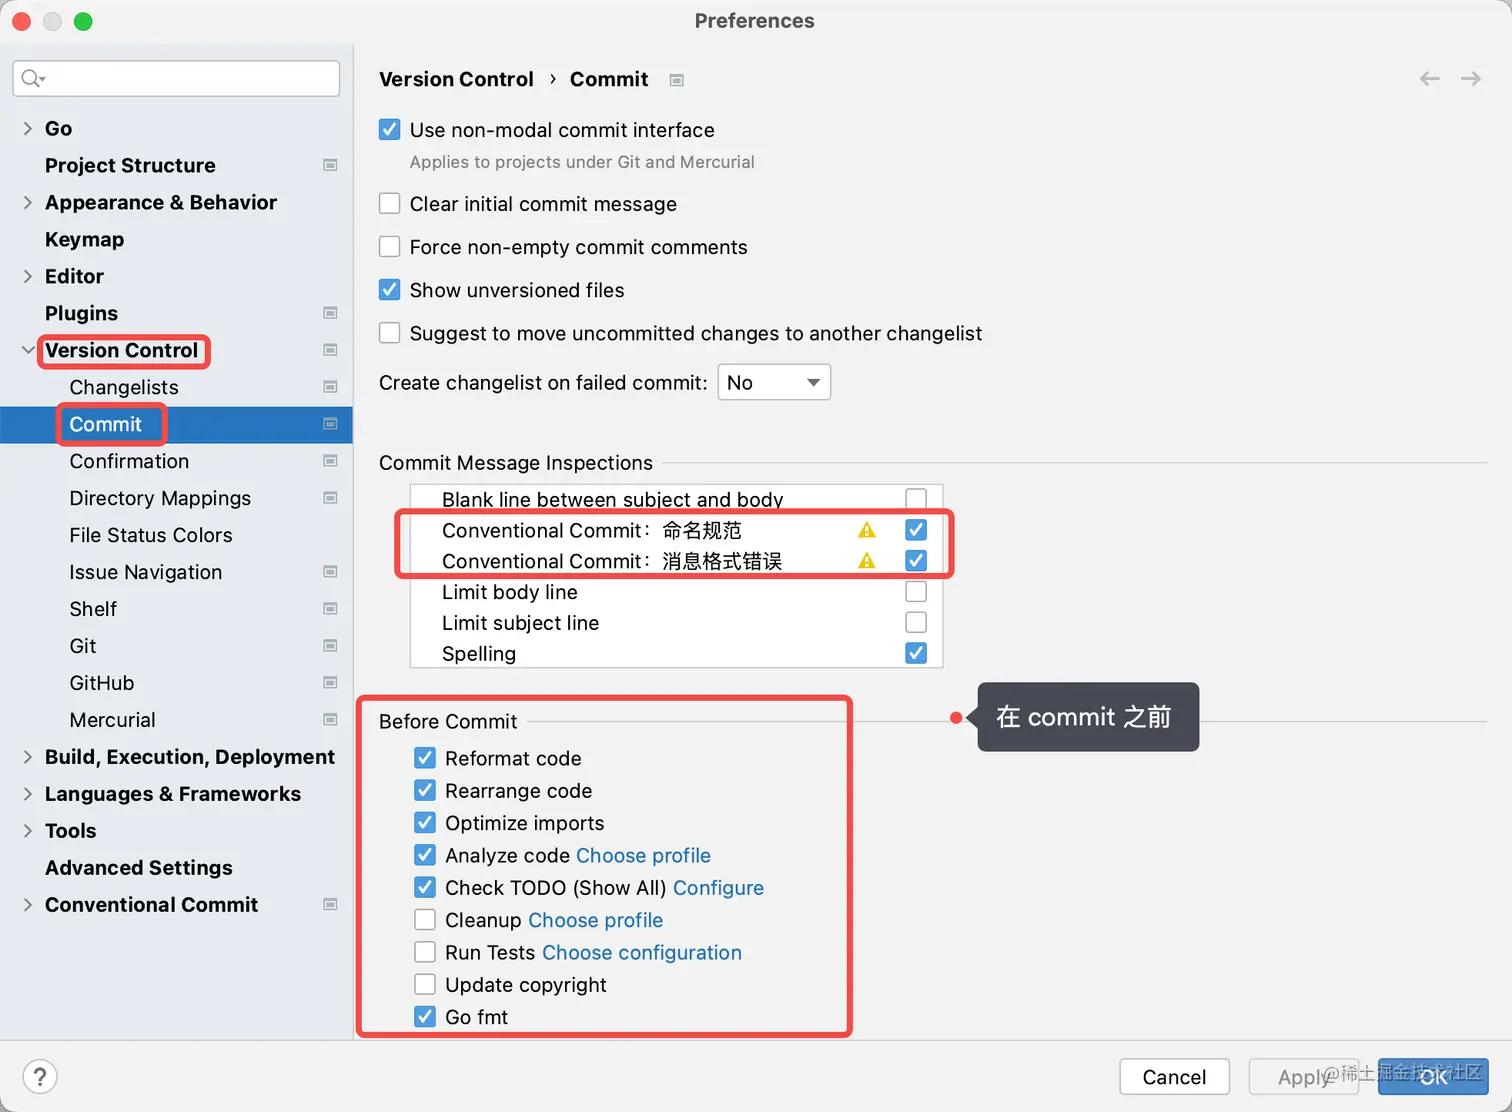Expand the Editor settings section
This screenshot has width=1512, height=1112.
(27, 276)
